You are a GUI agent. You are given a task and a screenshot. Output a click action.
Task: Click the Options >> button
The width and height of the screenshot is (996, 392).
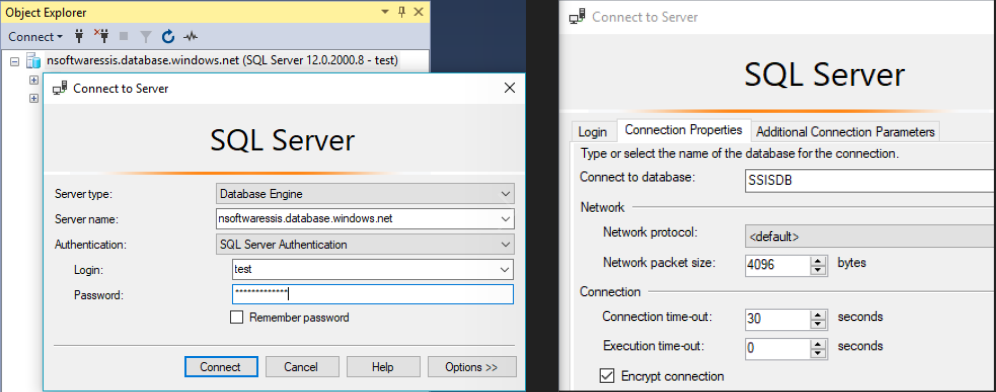[x=472, y=367]
